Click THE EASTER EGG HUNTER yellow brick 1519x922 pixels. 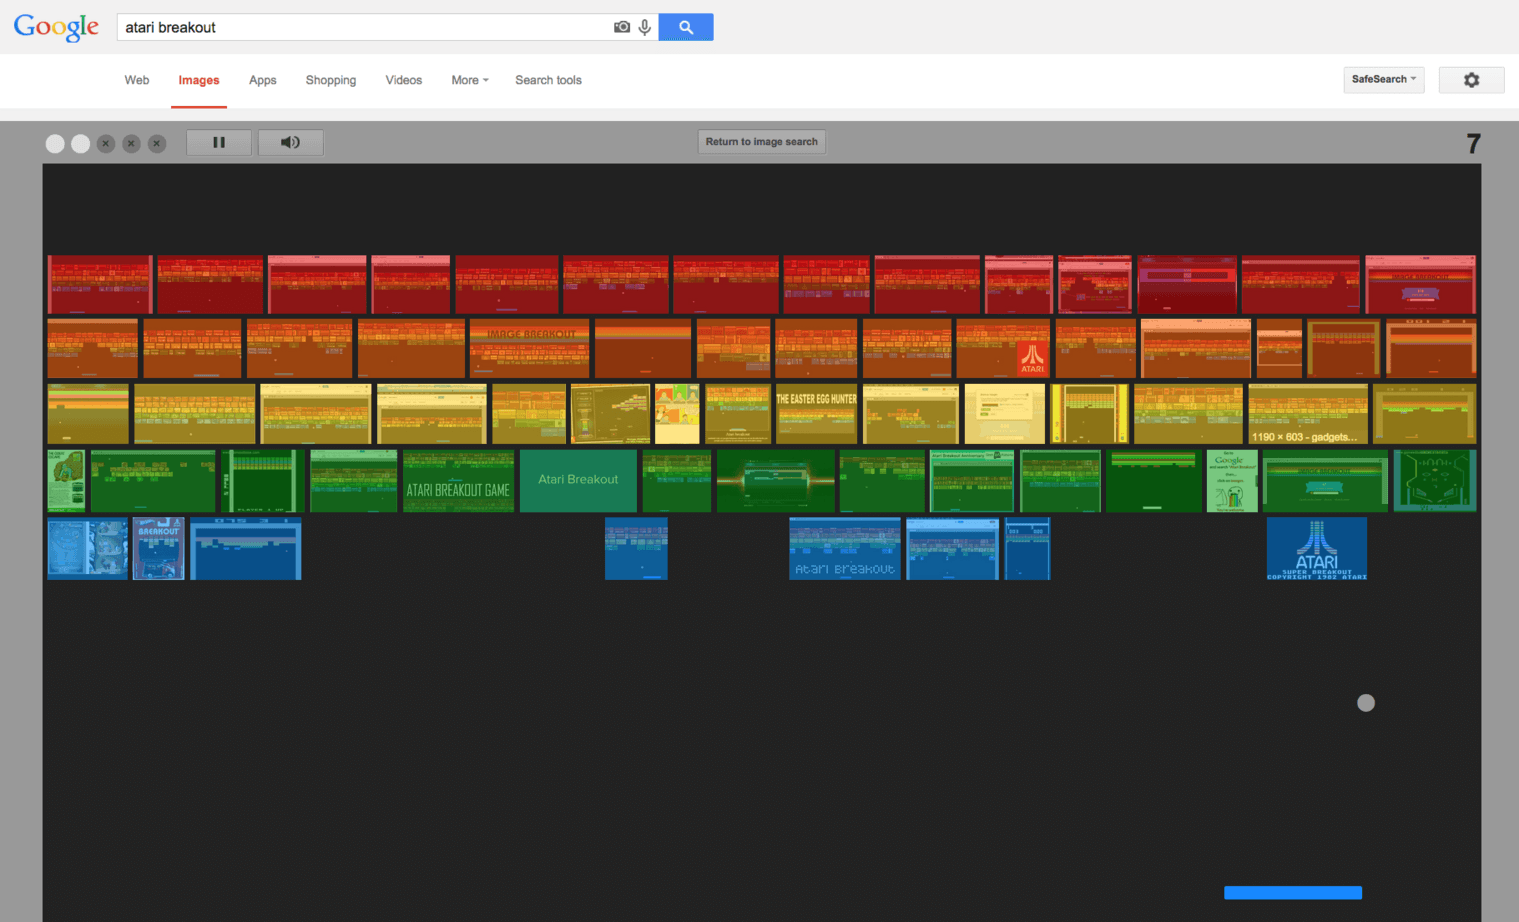pyautogui.click(x=817, y=413)
